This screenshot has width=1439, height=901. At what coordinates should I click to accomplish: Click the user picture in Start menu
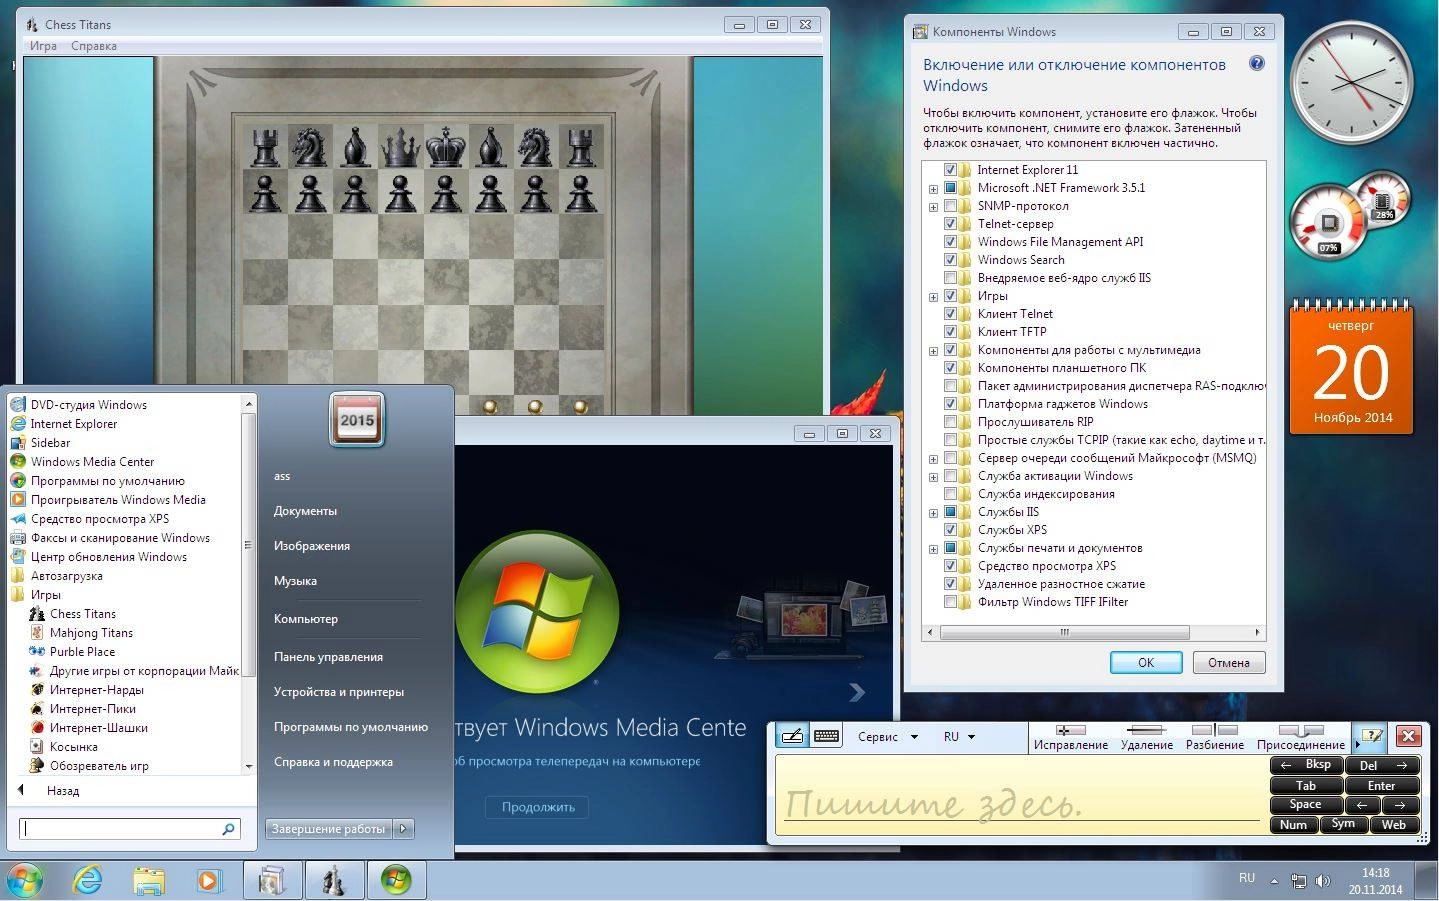click(357, 419)
